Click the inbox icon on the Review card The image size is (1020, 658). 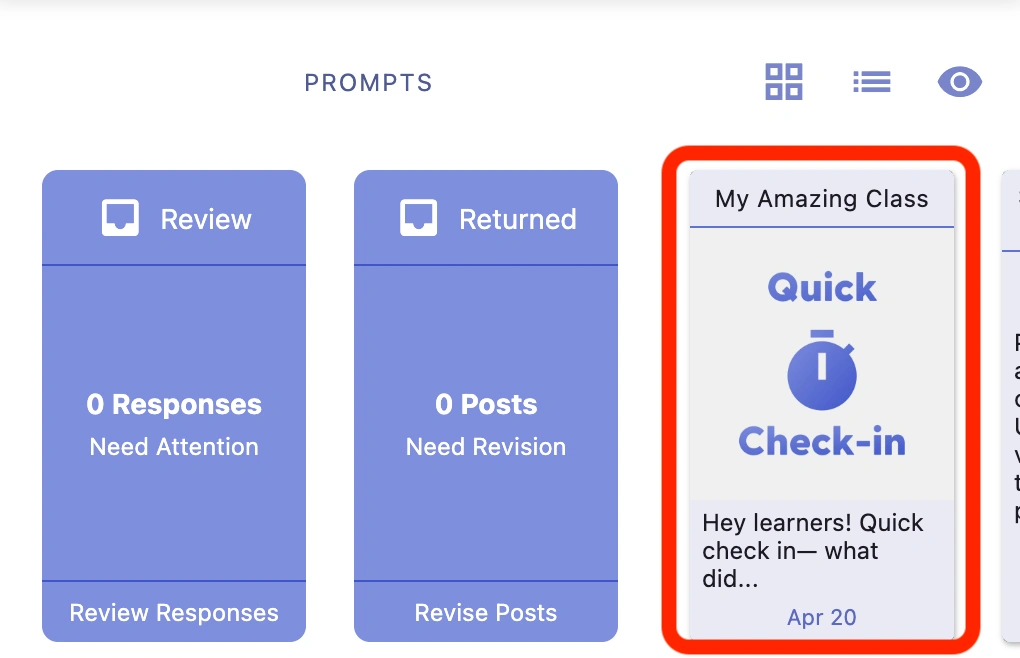click(x=120, y=217)
